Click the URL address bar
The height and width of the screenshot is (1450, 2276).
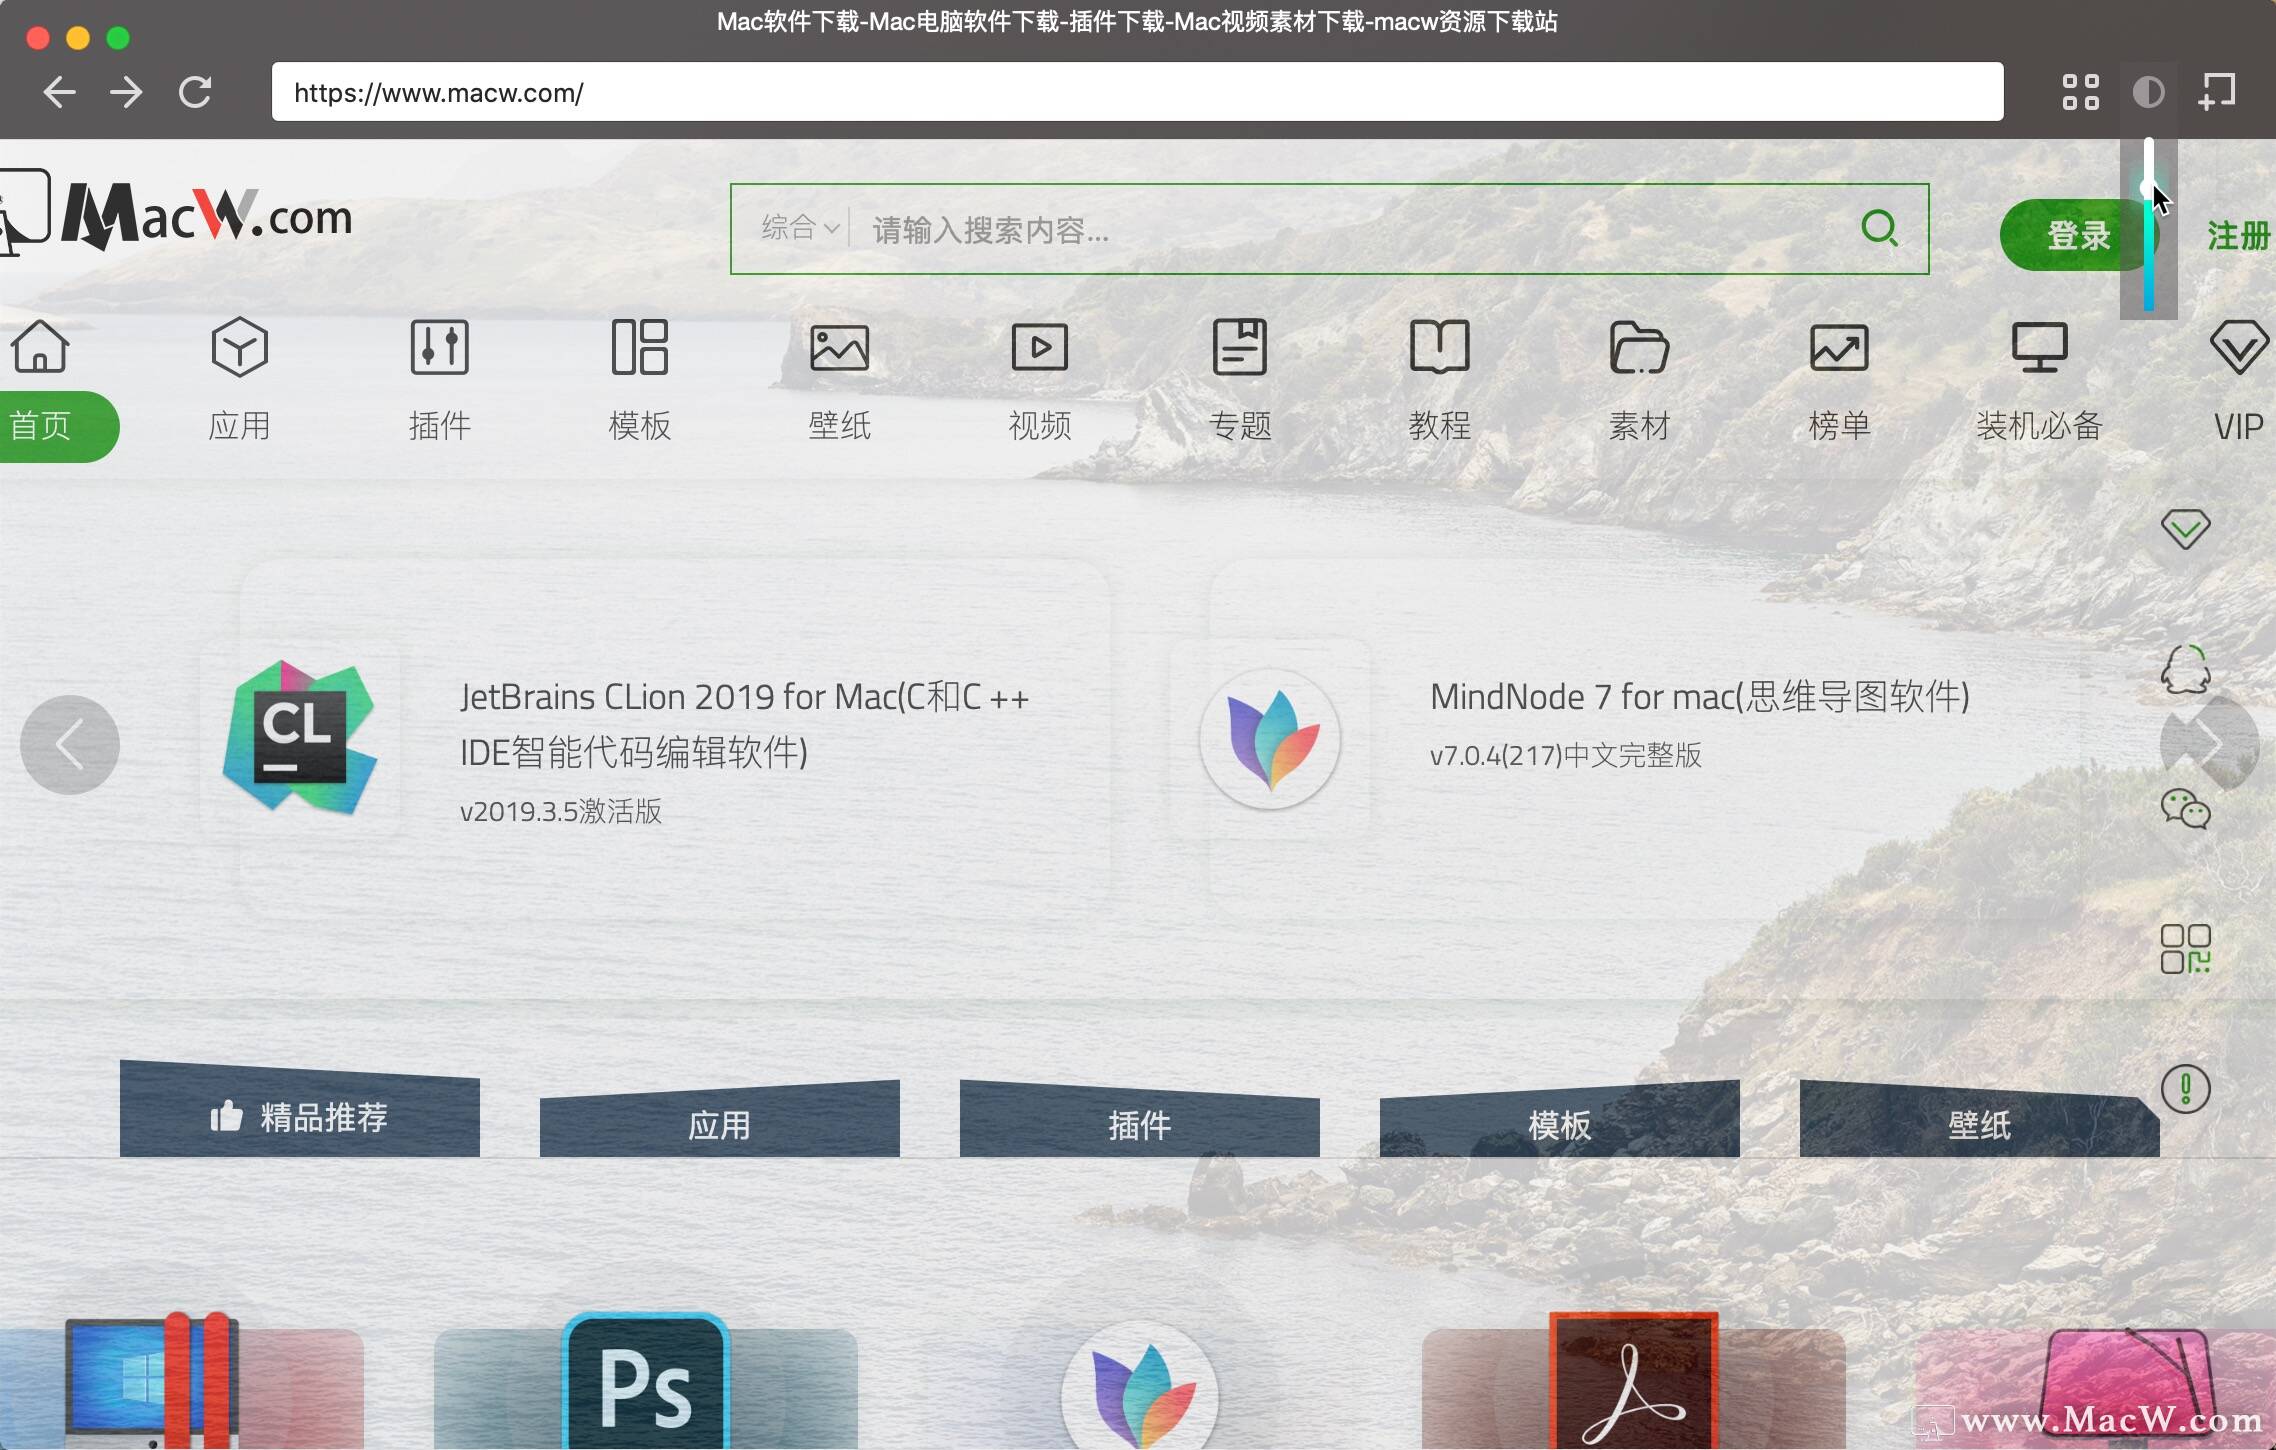click(x=1137, y=92)
